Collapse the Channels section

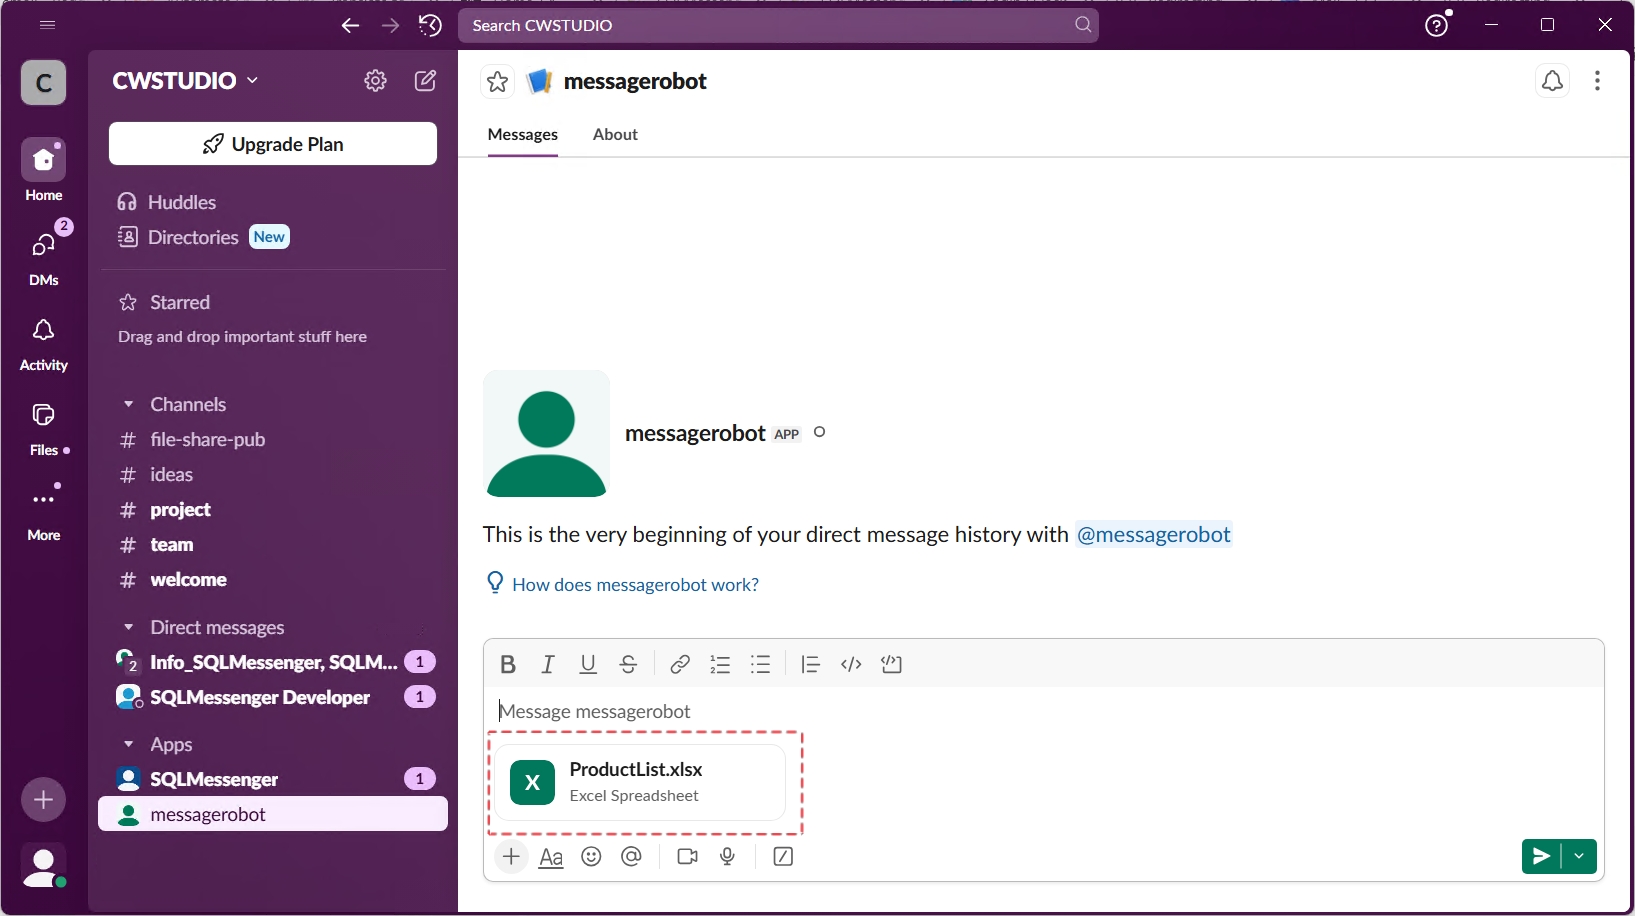[128, 403]
